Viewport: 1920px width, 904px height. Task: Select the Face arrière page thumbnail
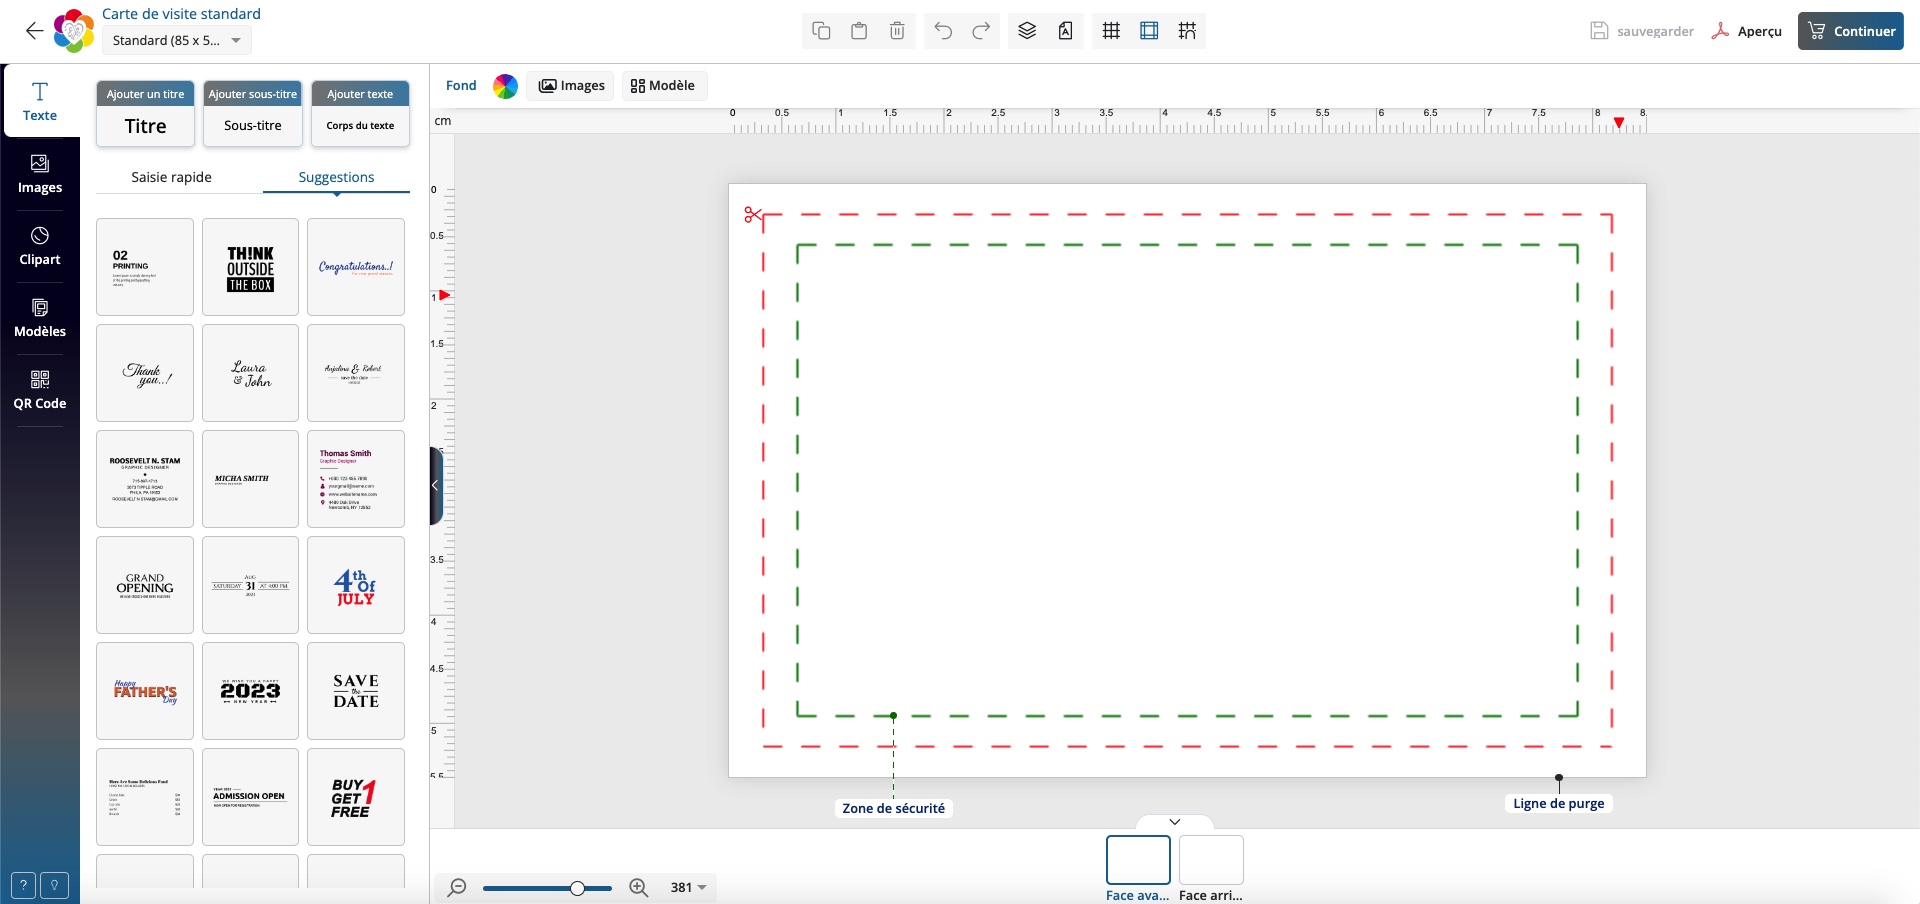pyautogui.click(x=1211, y=861)
